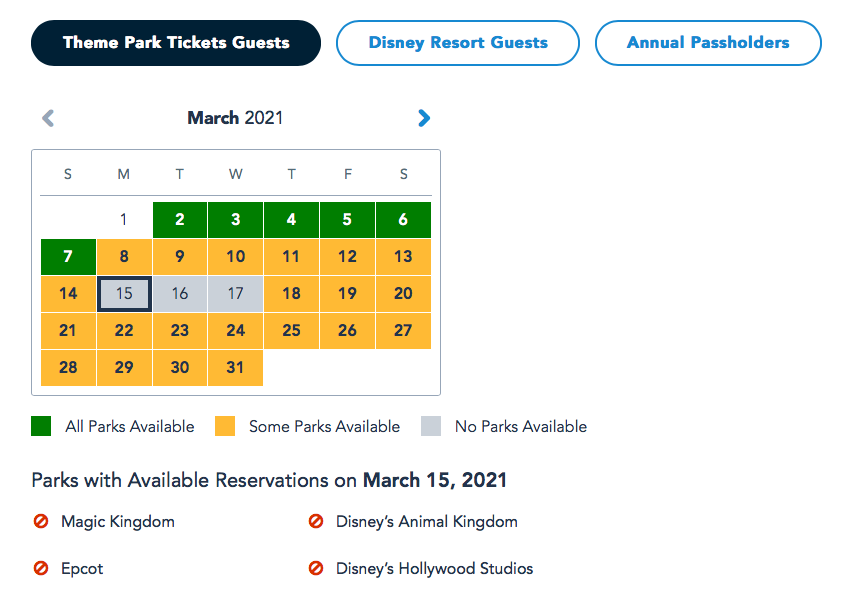
Task: Choose March 15 selected date cell
Action: [x=124, y=294]
